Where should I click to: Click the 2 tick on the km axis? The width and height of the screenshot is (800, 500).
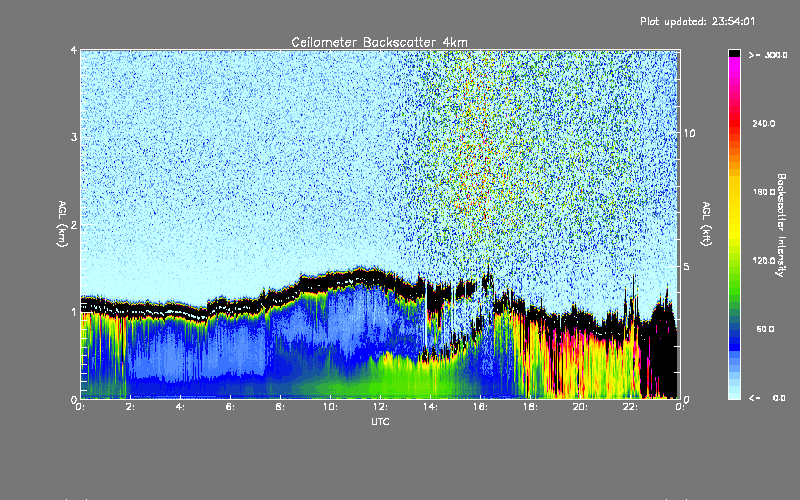click(x=74, y=224)
